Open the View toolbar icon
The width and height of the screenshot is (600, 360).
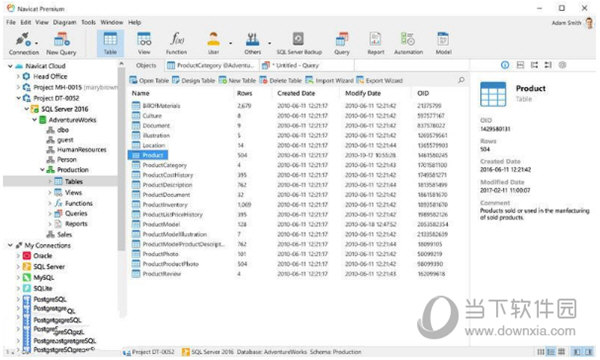tap(144, 44)
